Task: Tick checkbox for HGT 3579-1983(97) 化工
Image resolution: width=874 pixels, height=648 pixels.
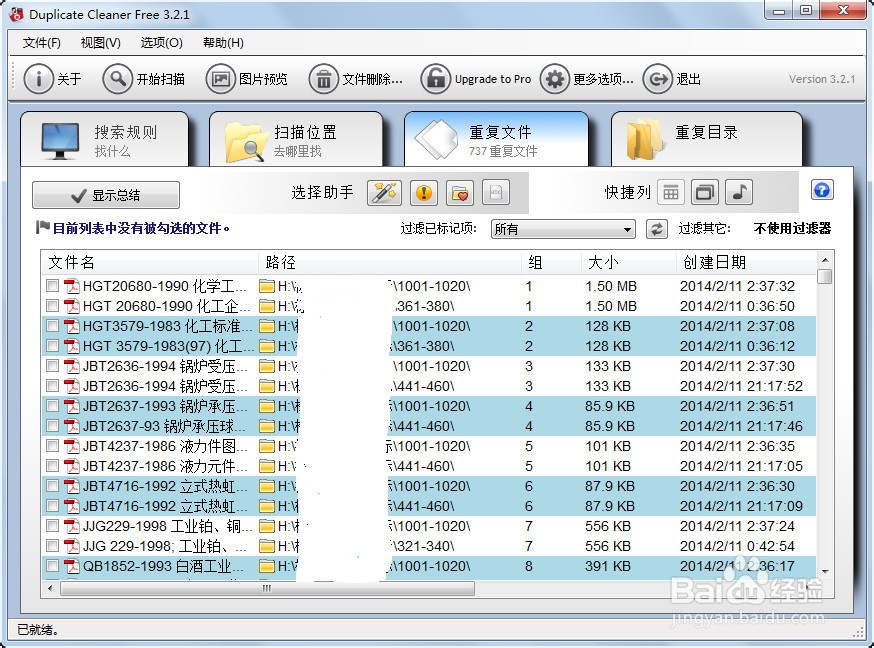Action: 52,346
